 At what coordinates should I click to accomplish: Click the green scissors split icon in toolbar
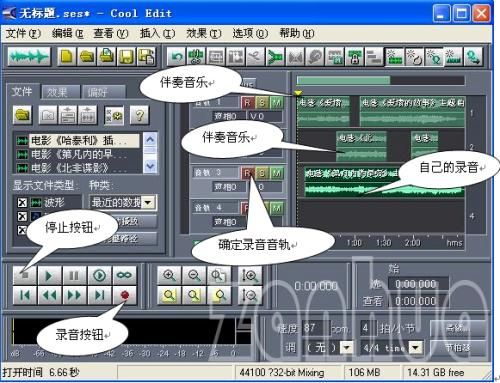tap(196, 57)
